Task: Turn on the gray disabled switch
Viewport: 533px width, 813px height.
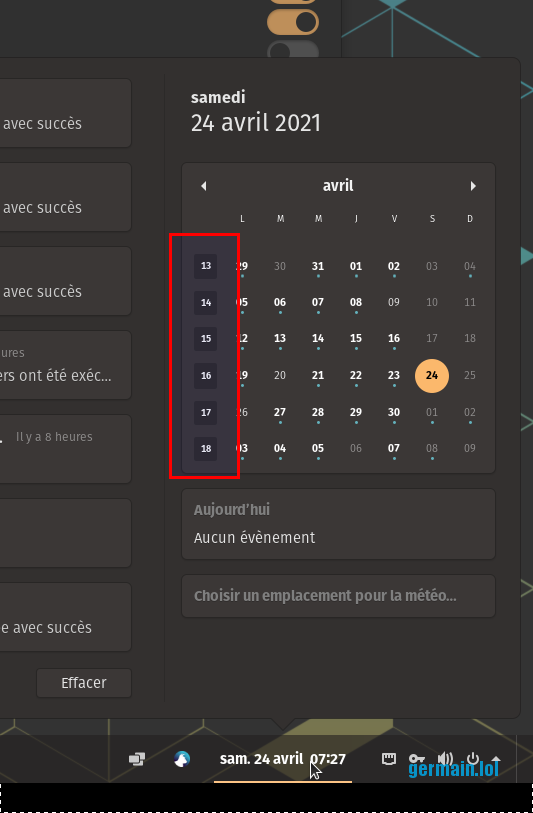Action: [293, 50]
